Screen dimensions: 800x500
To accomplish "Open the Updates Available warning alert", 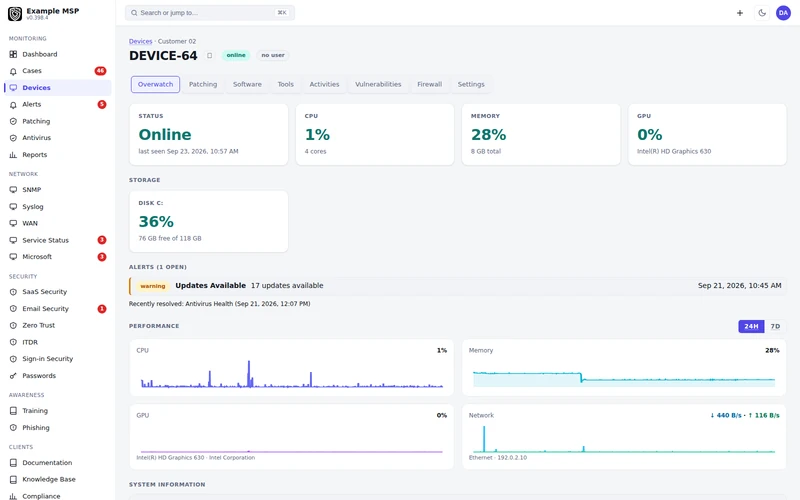I will click(x=457, y=286).
